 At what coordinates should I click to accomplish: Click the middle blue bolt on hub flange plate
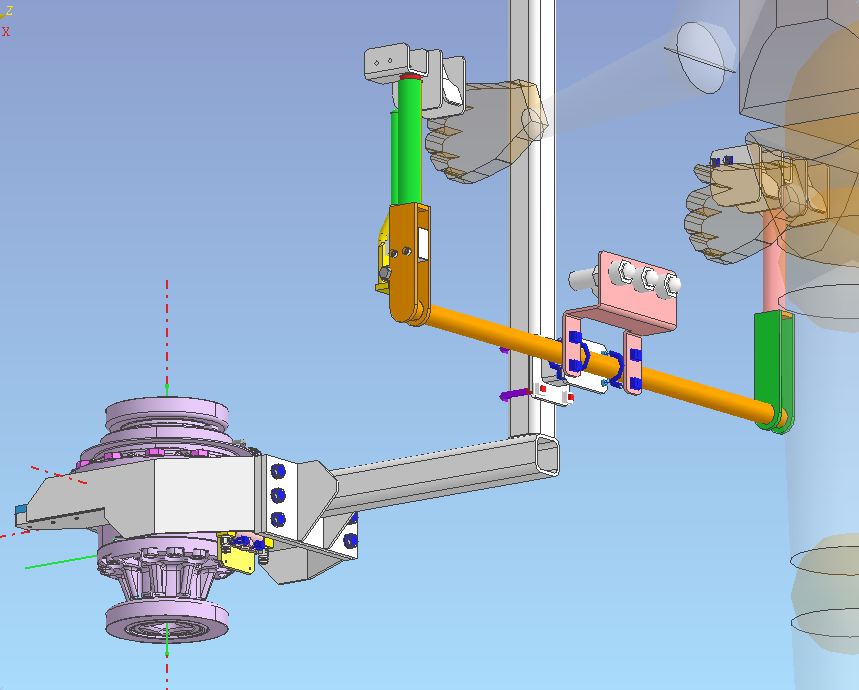click(x=278, y=495)
